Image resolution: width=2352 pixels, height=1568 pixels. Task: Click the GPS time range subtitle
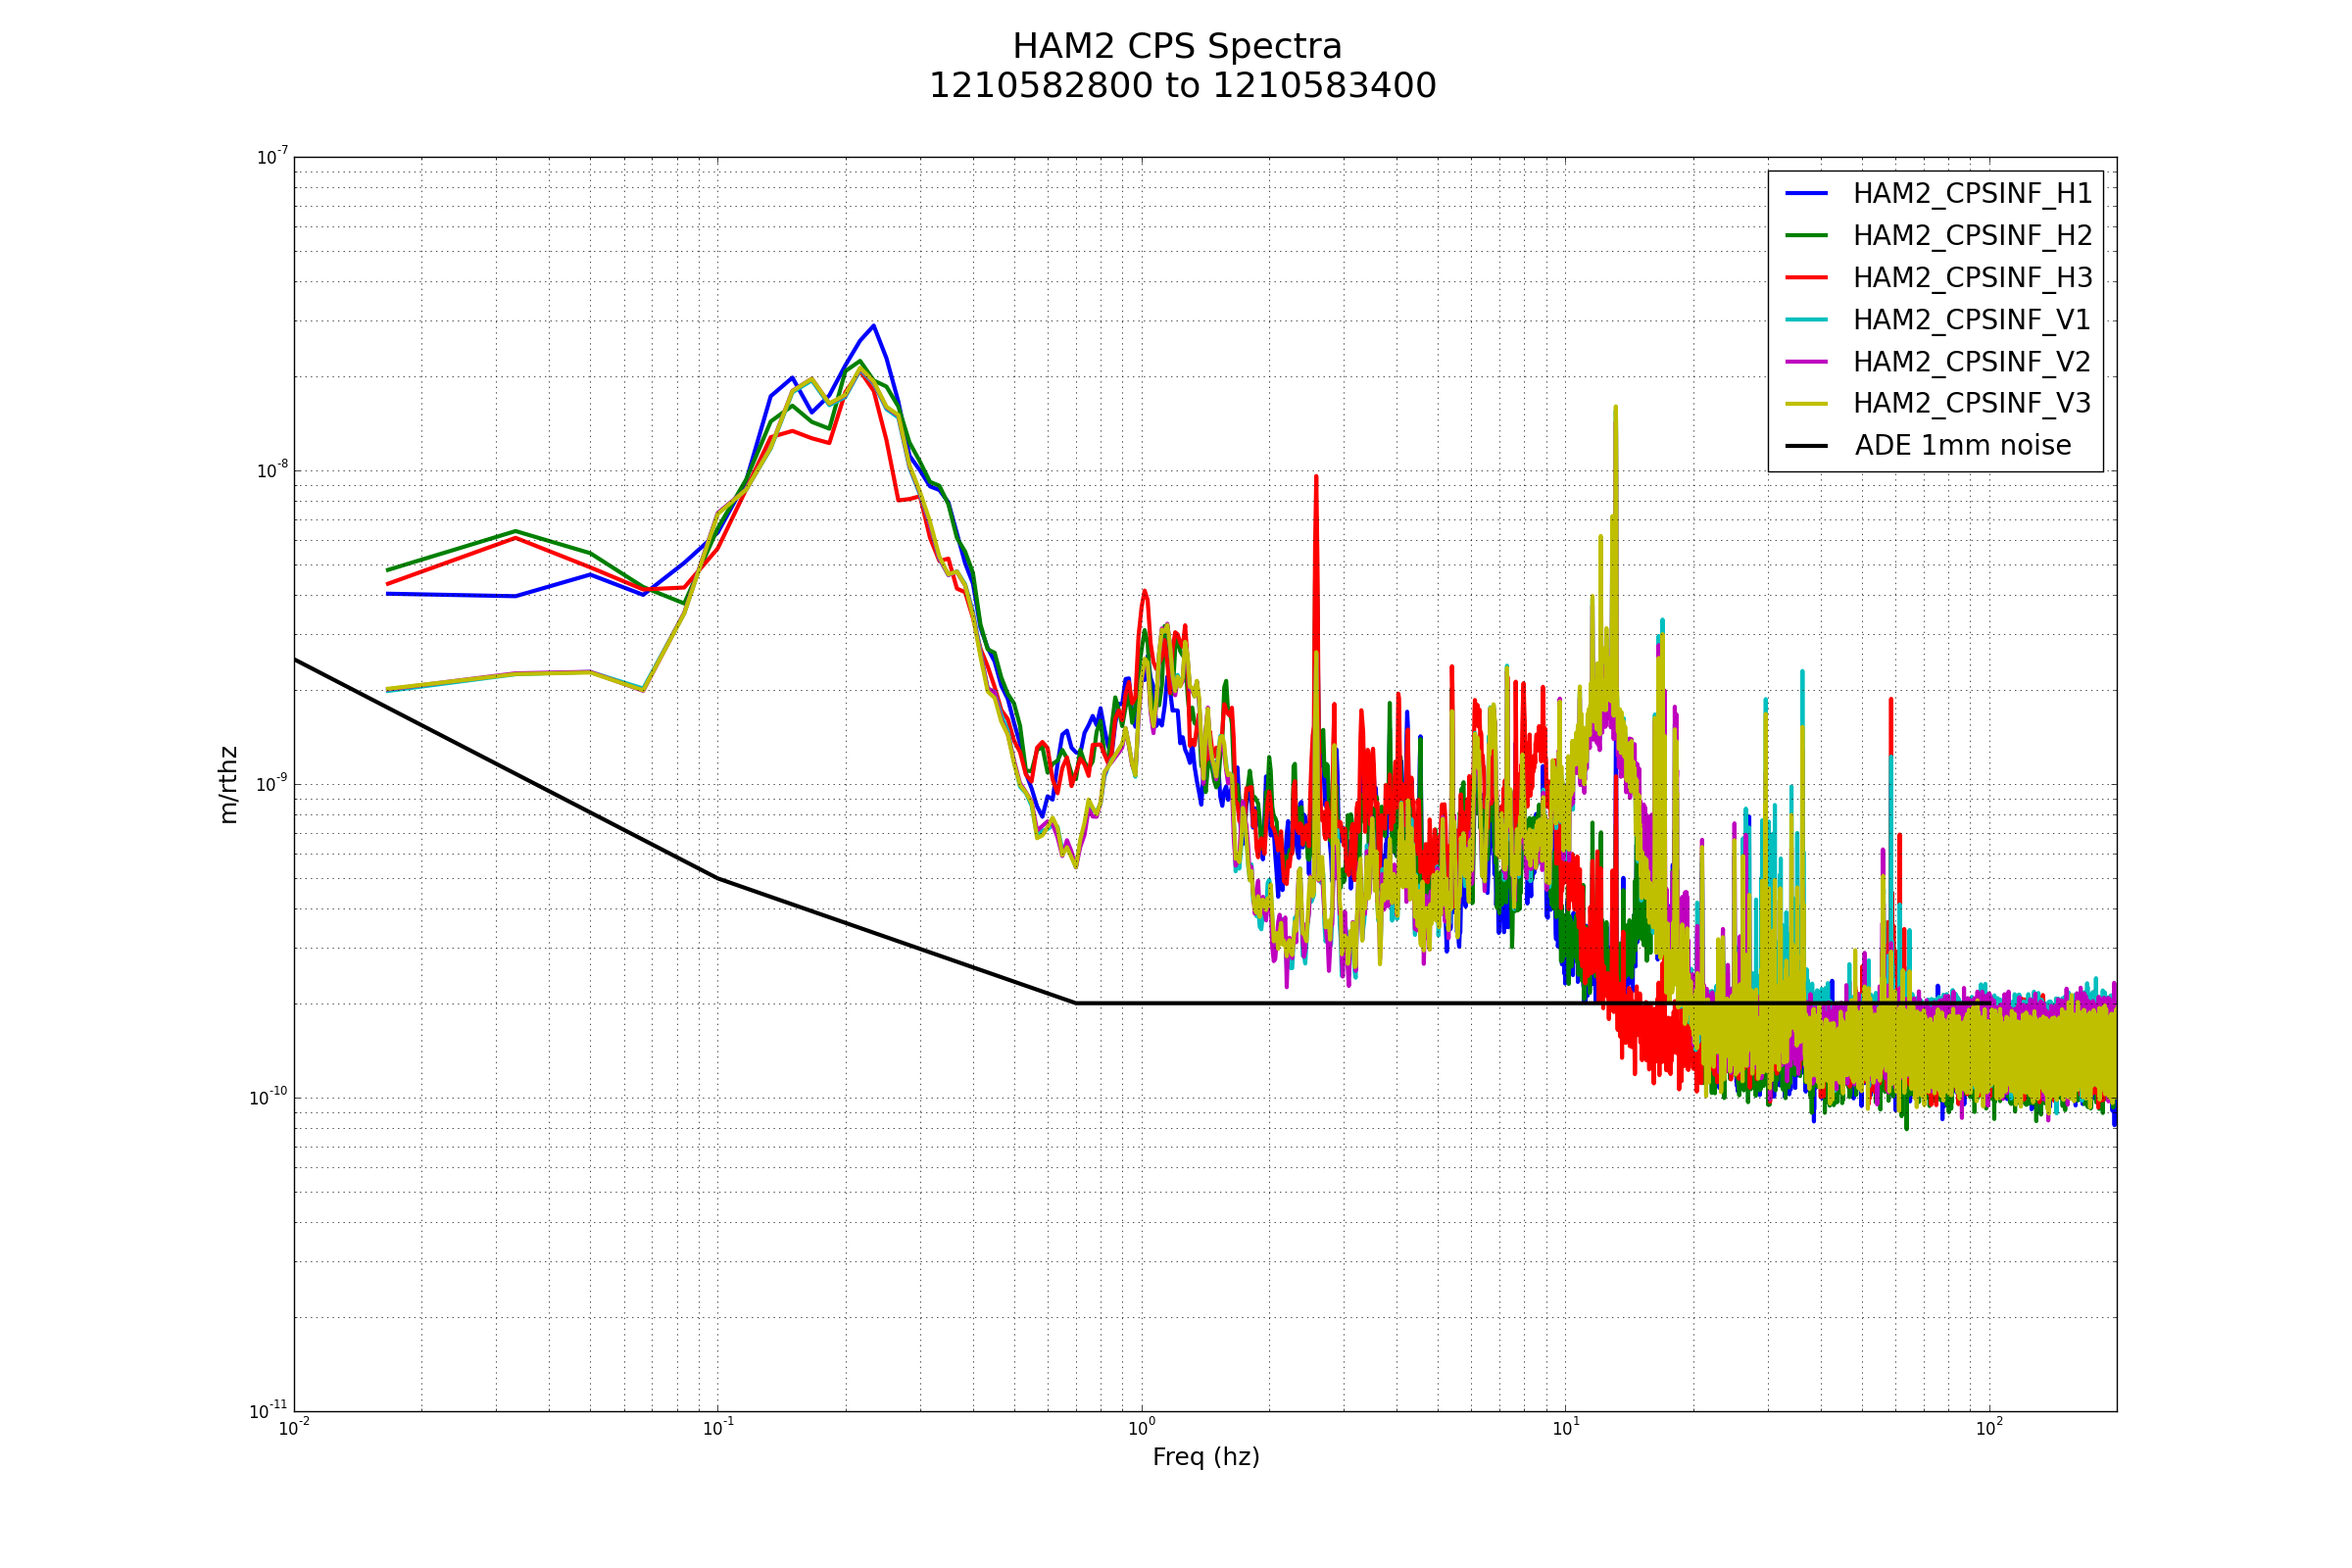1182,86
